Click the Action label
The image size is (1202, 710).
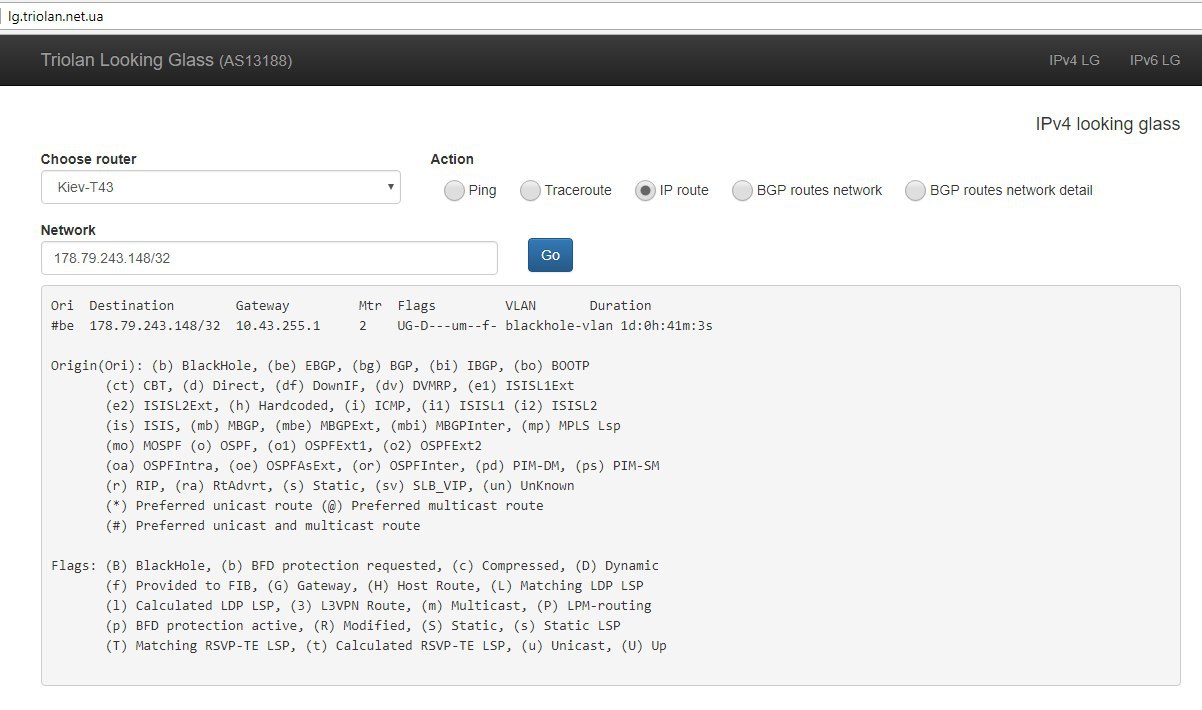click(452, 159)
